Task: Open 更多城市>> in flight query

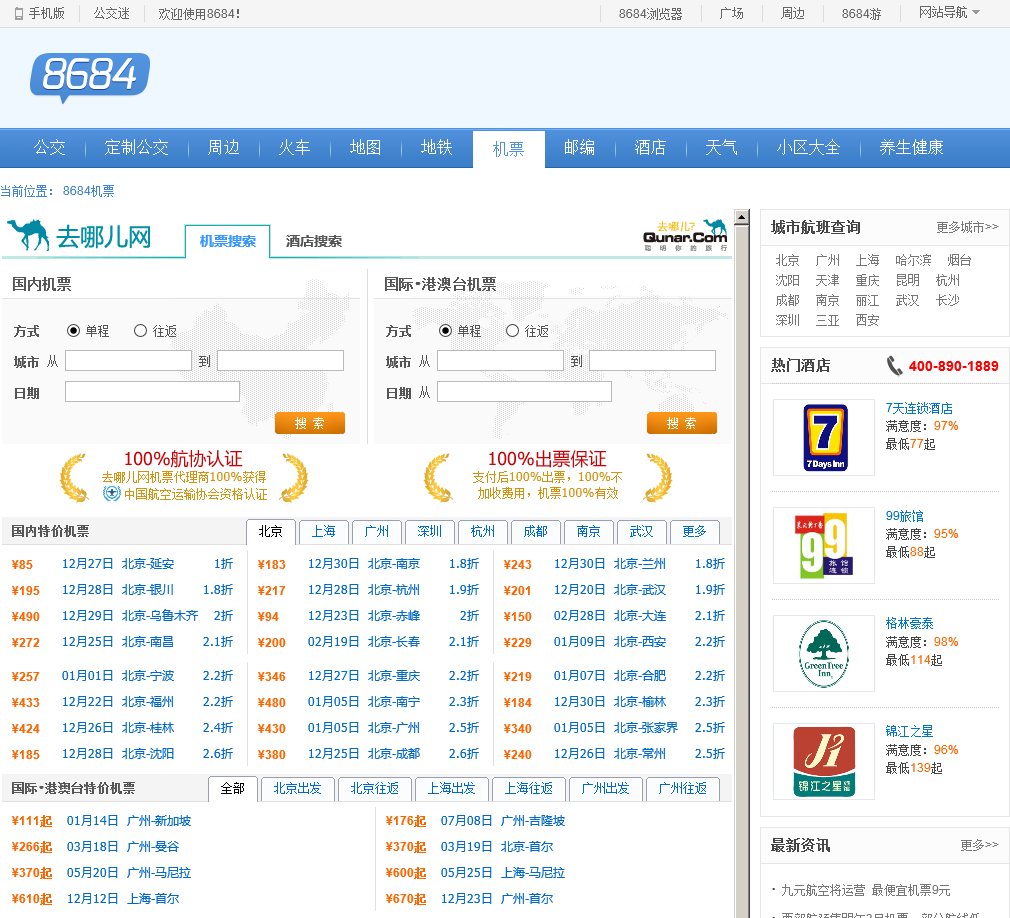Action: pos(967,227)
